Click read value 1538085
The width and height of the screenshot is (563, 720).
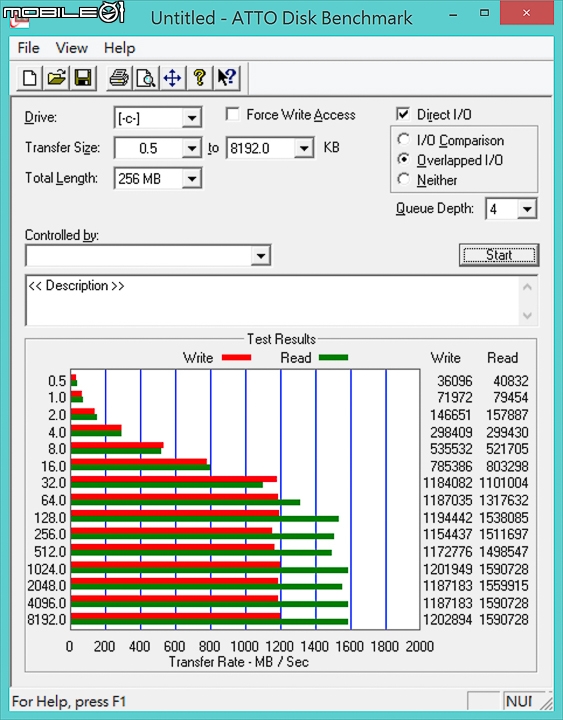click(x=504, y=518)
